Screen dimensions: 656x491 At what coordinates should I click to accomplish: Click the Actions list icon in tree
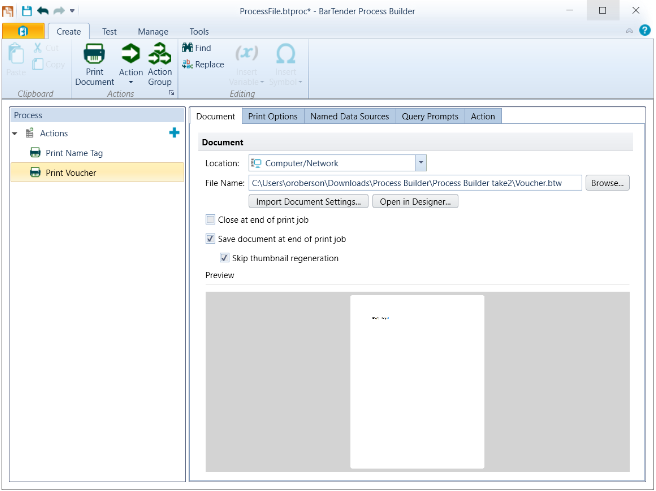pyautogui.click(x=29, y=133)
